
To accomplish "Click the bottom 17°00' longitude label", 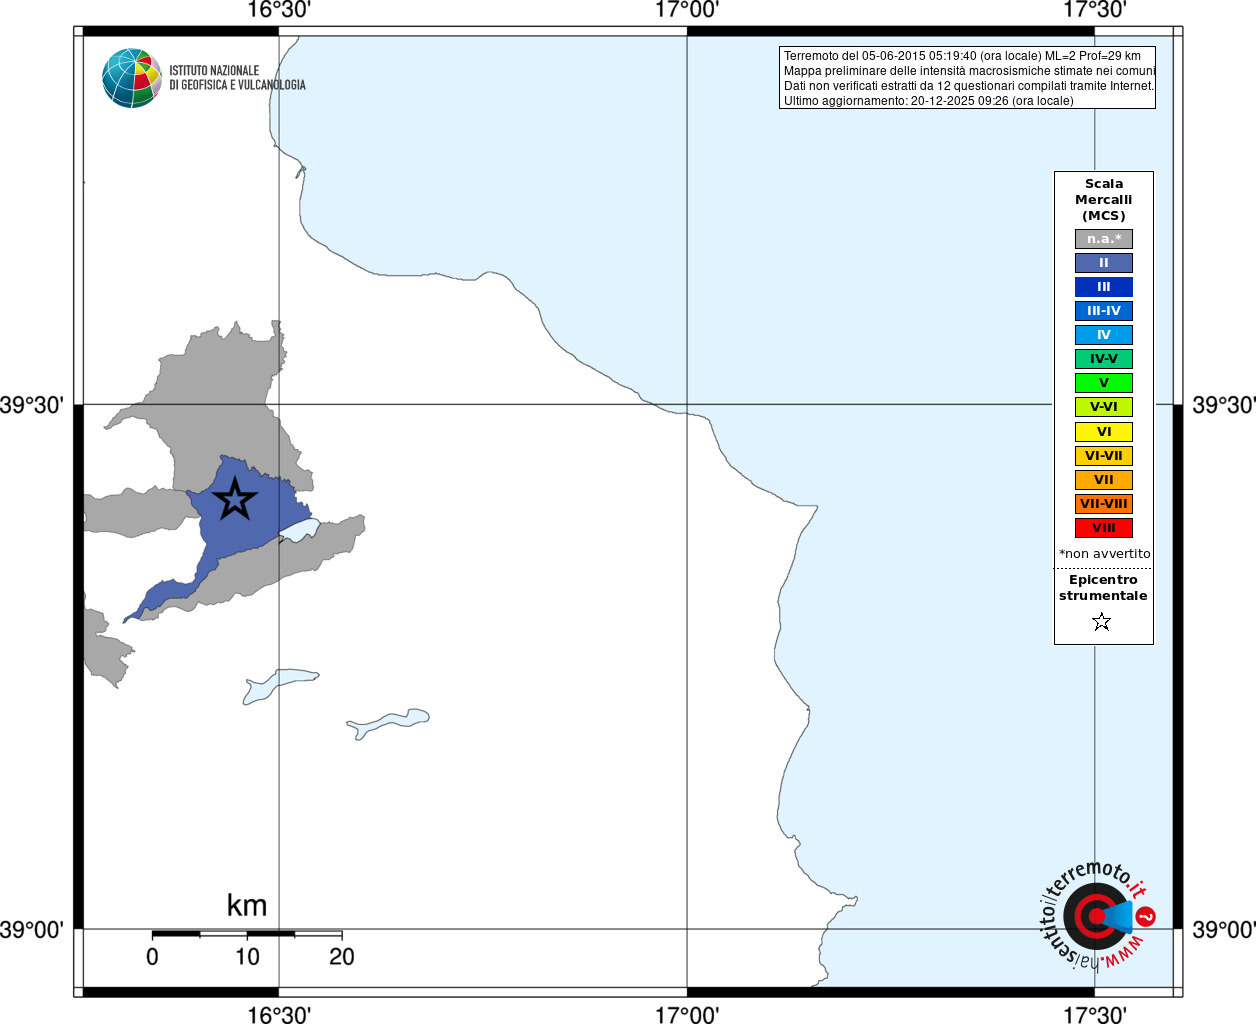I will click(687, 1014).
